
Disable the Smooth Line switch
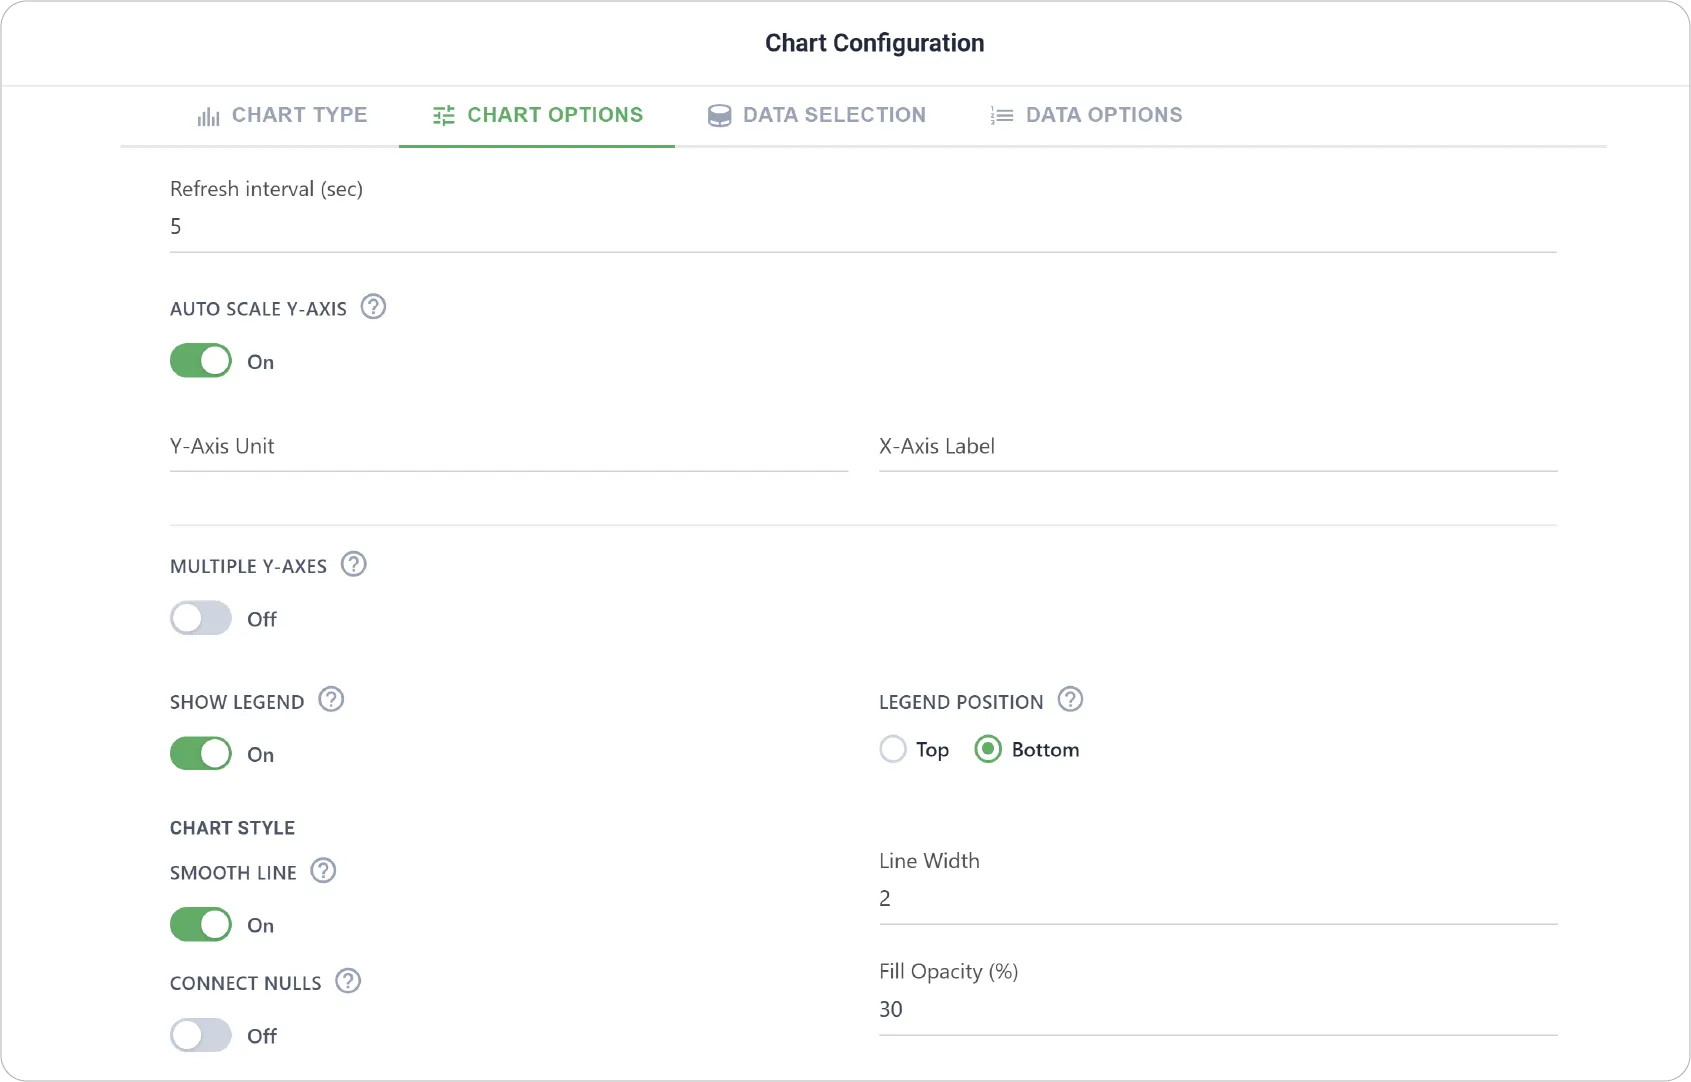tap(201, 924)
